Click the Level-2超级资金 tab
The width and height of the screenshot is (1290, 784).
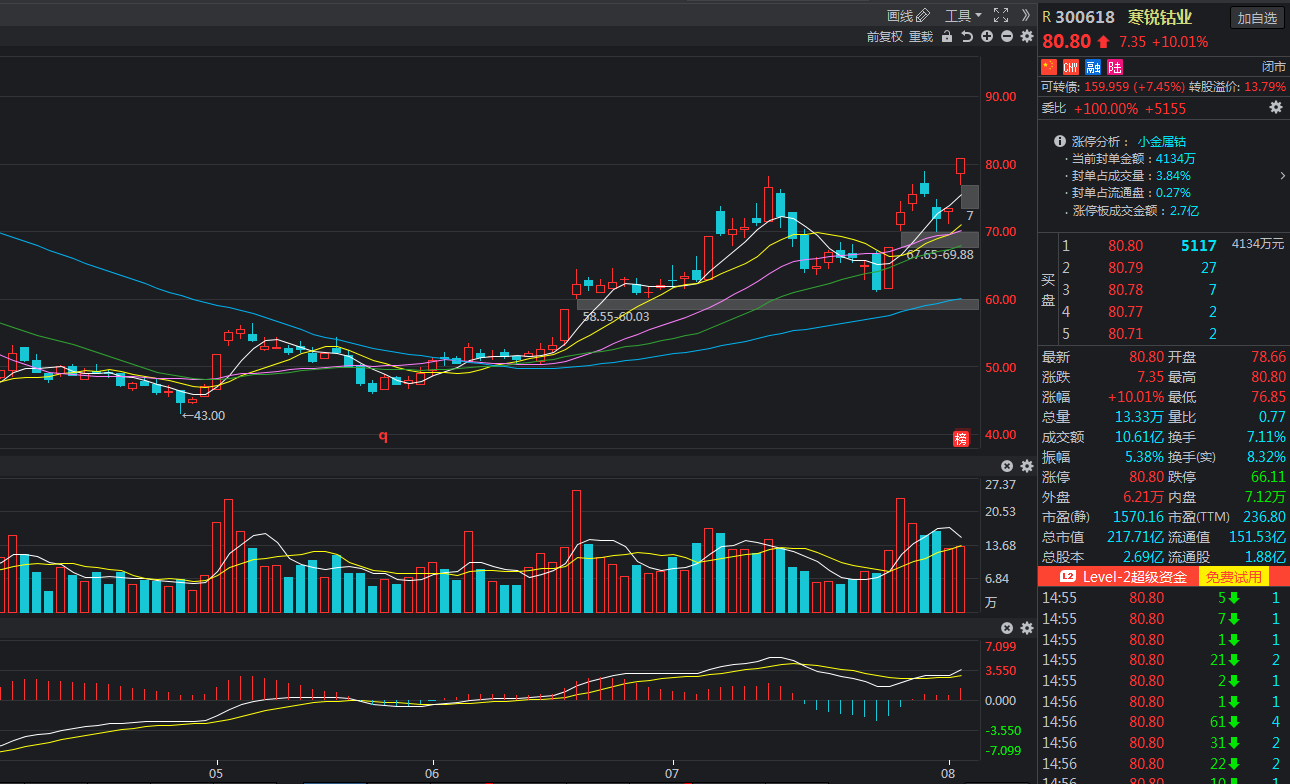tap(1124, 577)
